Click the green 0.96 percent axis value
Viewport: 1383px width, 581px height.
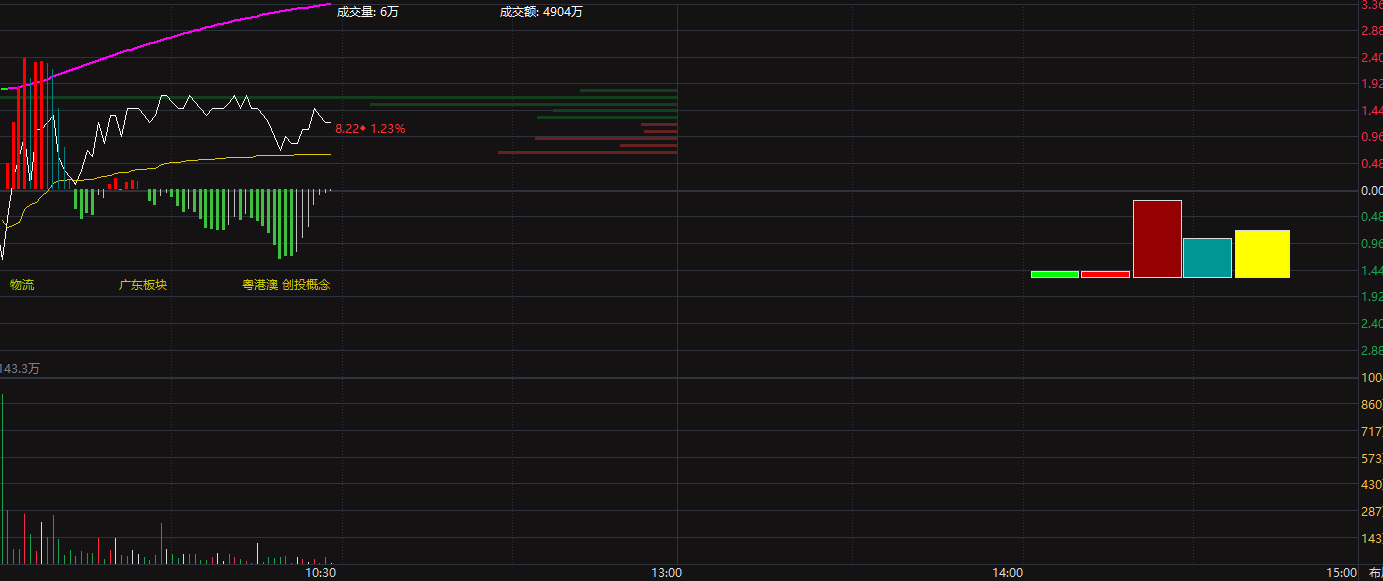(1371, 243)
